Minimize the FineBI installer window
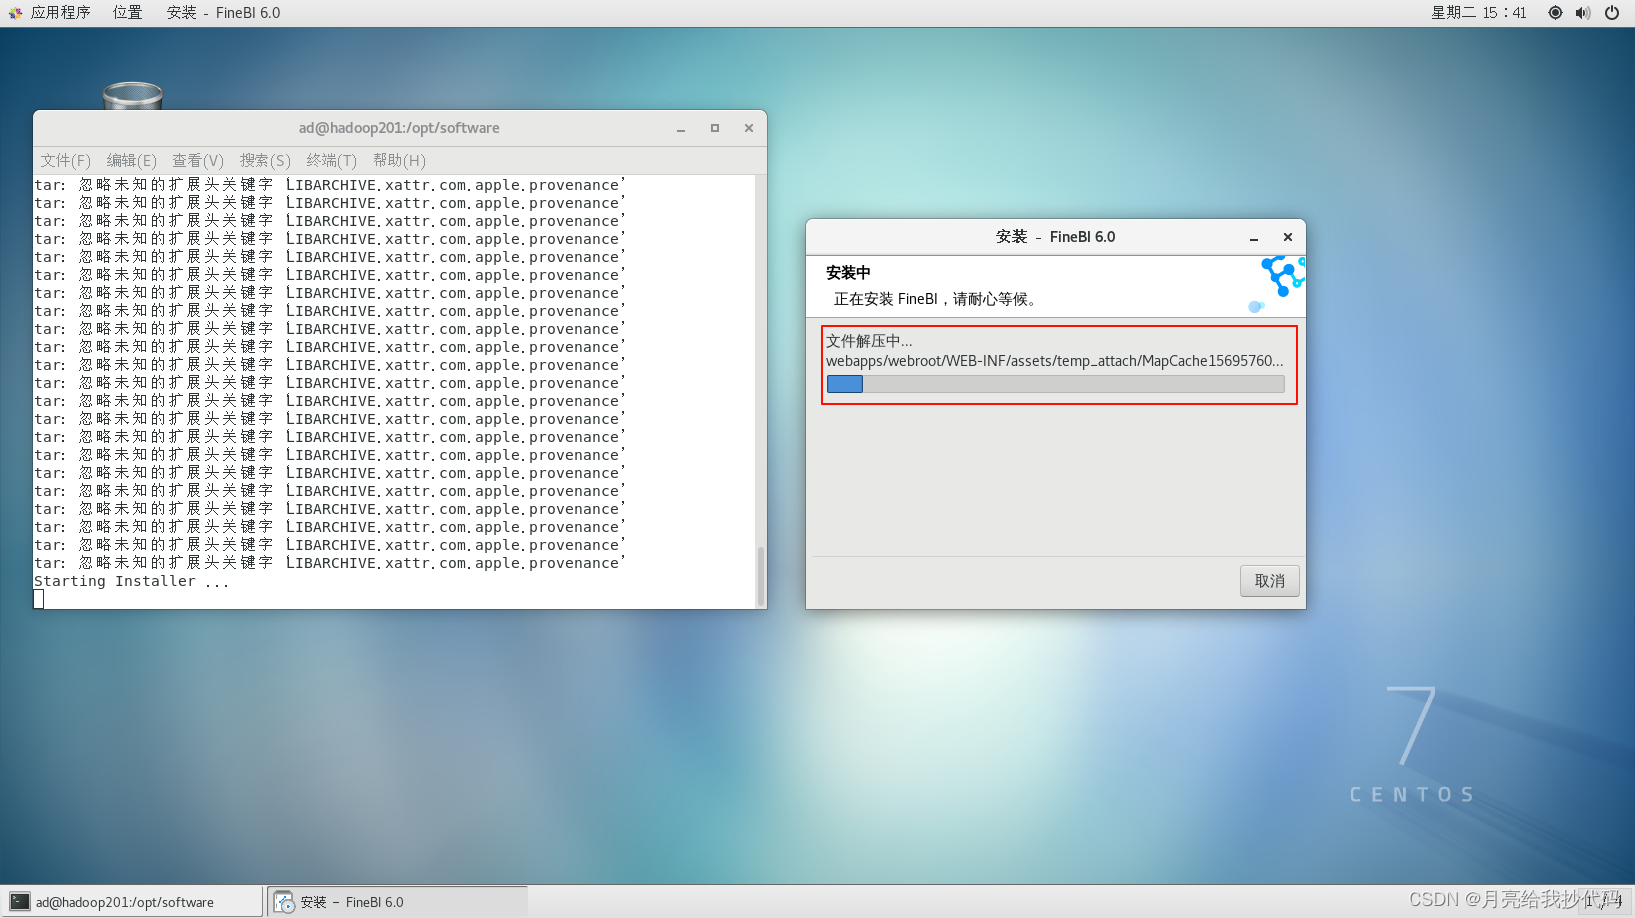The image size is (1635, 918). 1254,237
